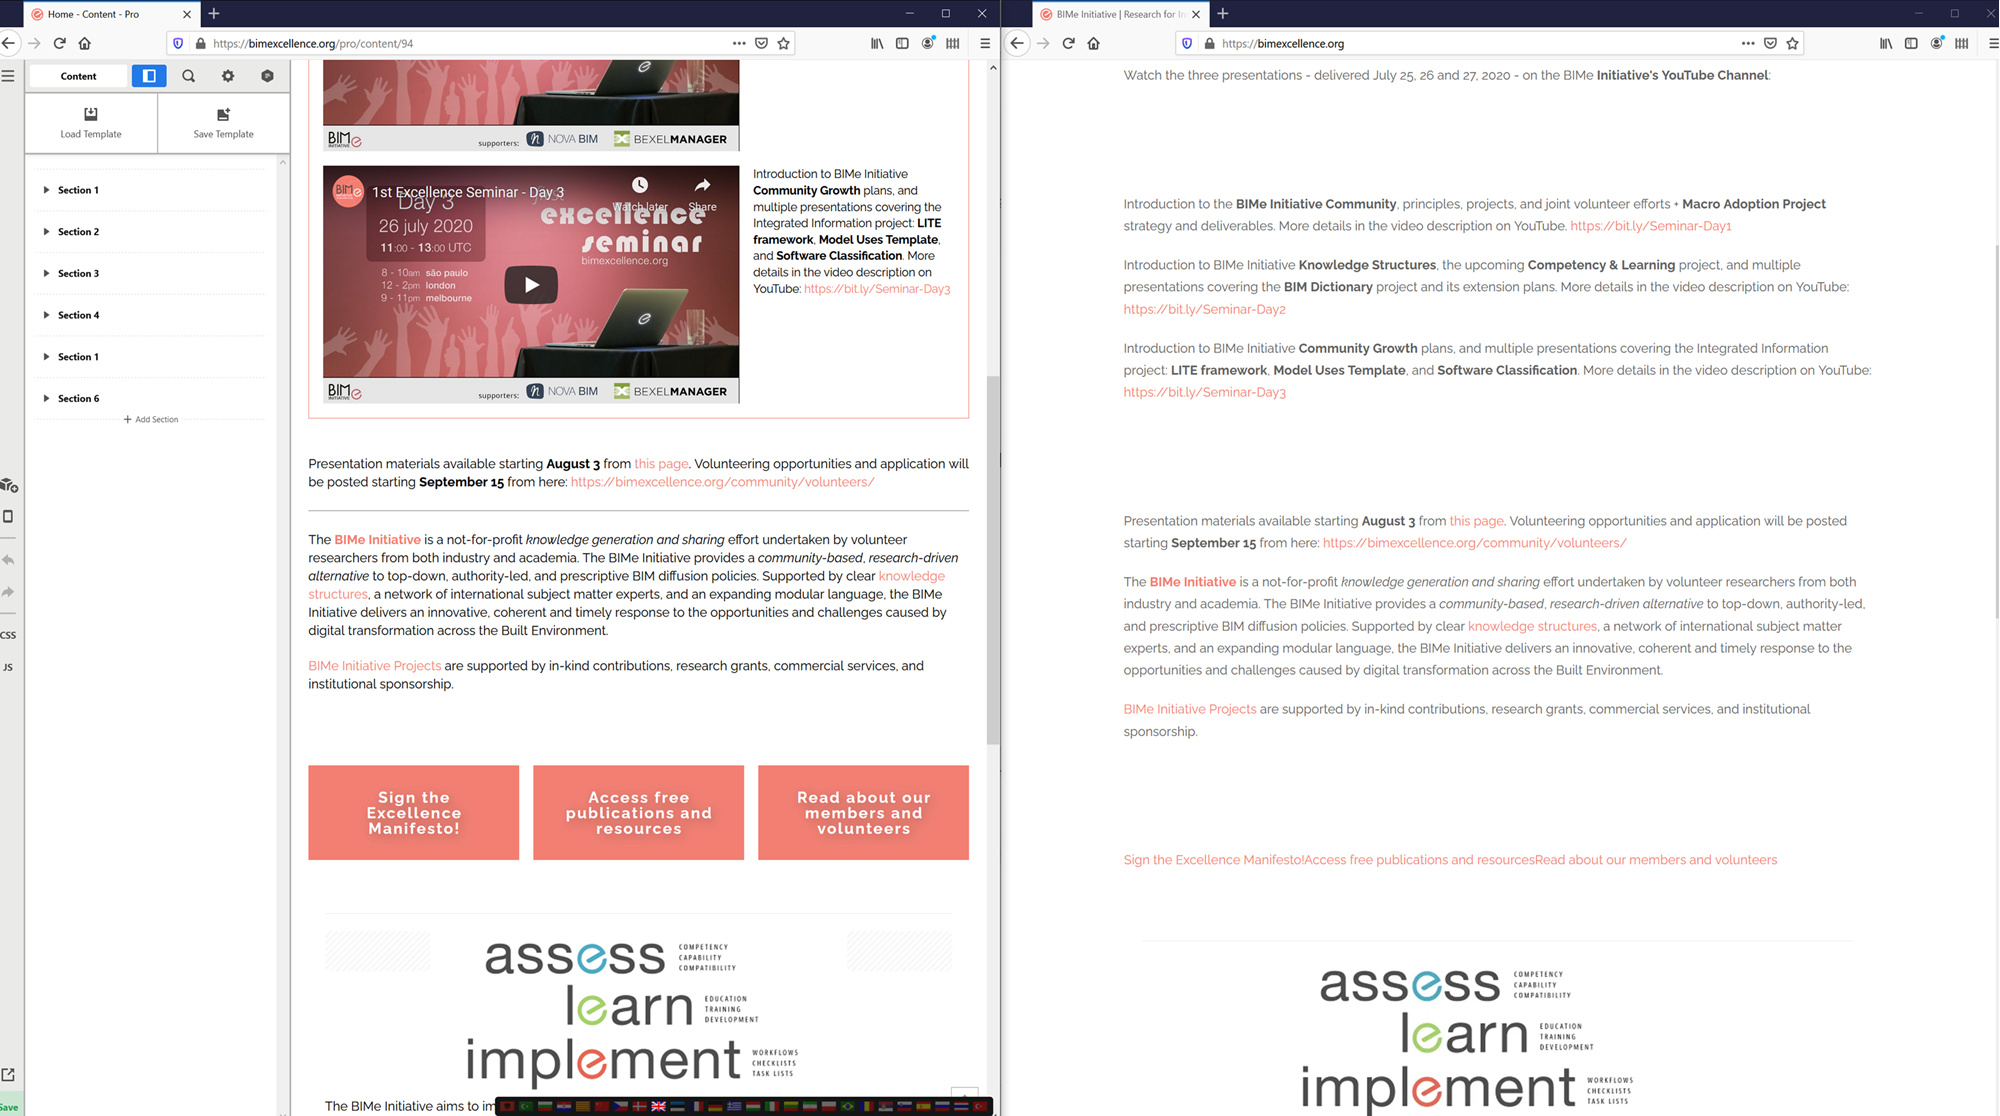2000x1116 pixels.
Task: Click the device preview icon in editor sidebar
Action: pyautogui.click(x=8, y=517)
